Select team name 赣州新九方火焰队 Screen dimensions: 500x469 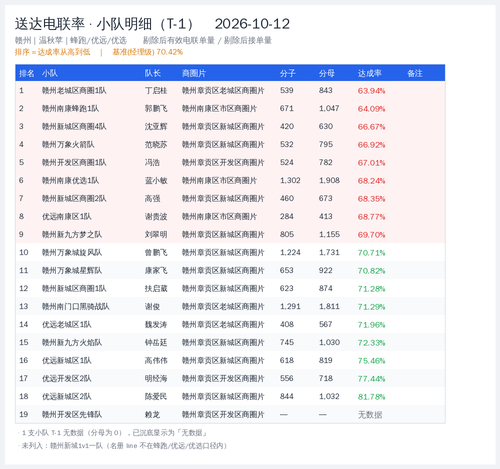pyautogui.click(x=72, y=342)
